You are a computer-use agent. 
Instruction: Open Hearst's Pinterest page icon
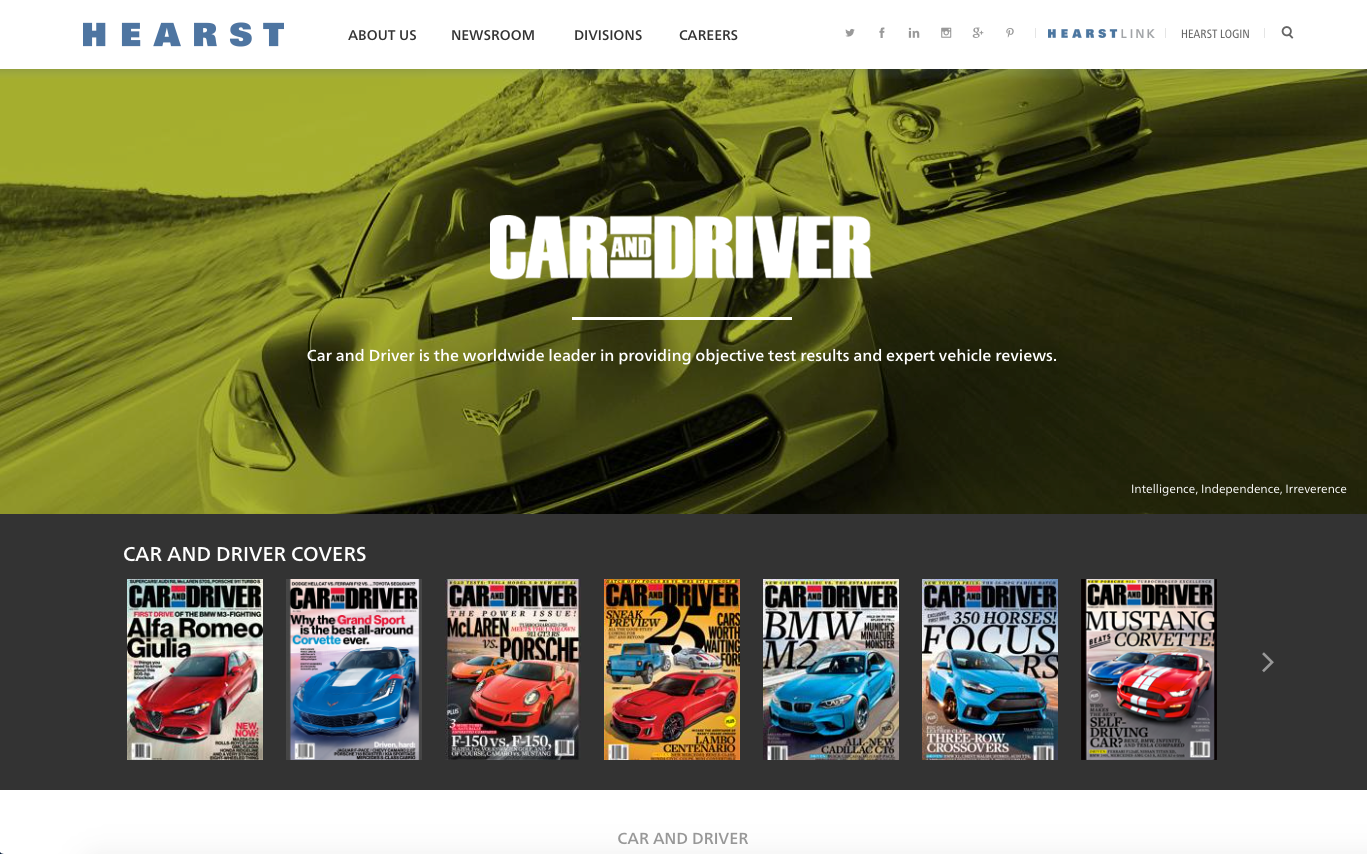pyautogui.click(x=1010, y=33)
